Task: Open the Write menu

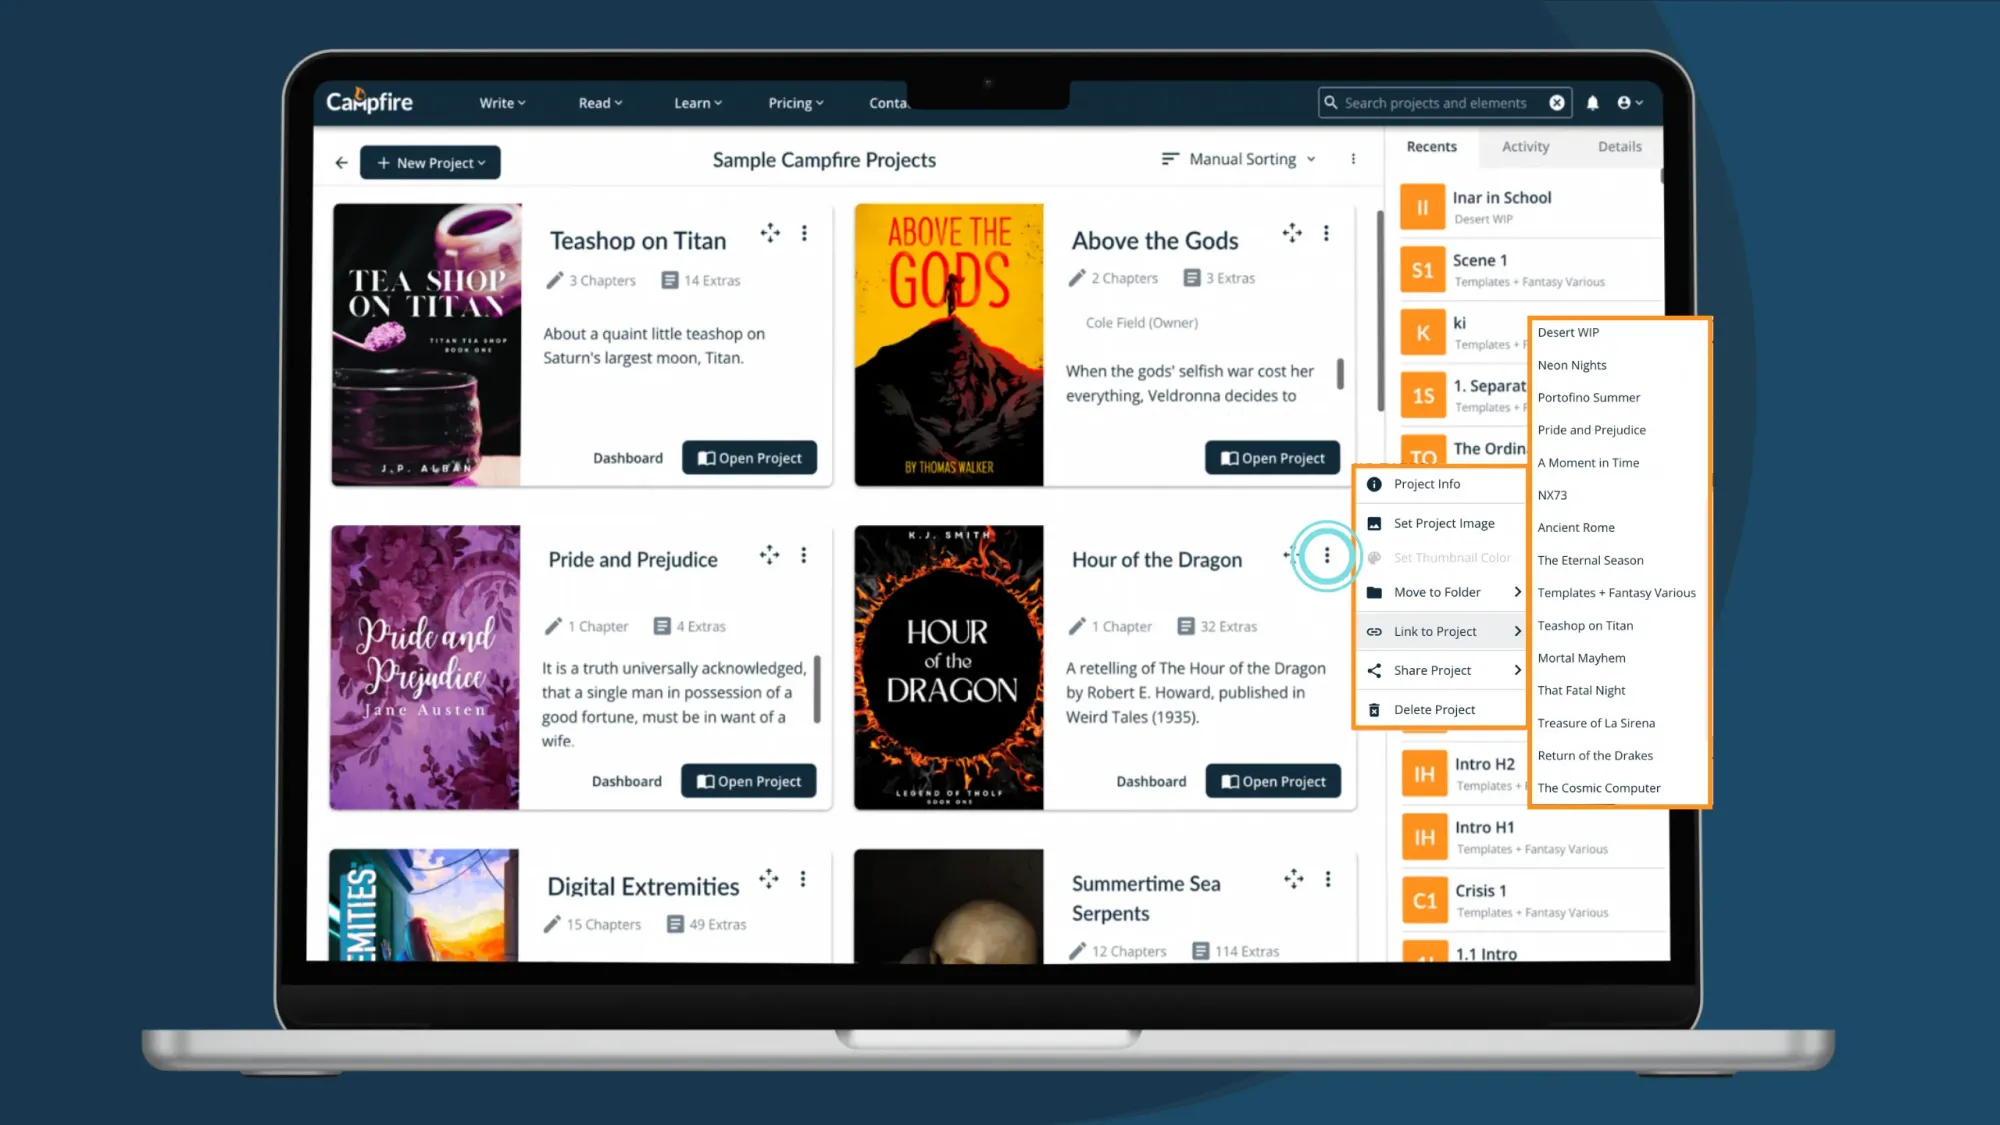Action: click(x=502, y=103)
